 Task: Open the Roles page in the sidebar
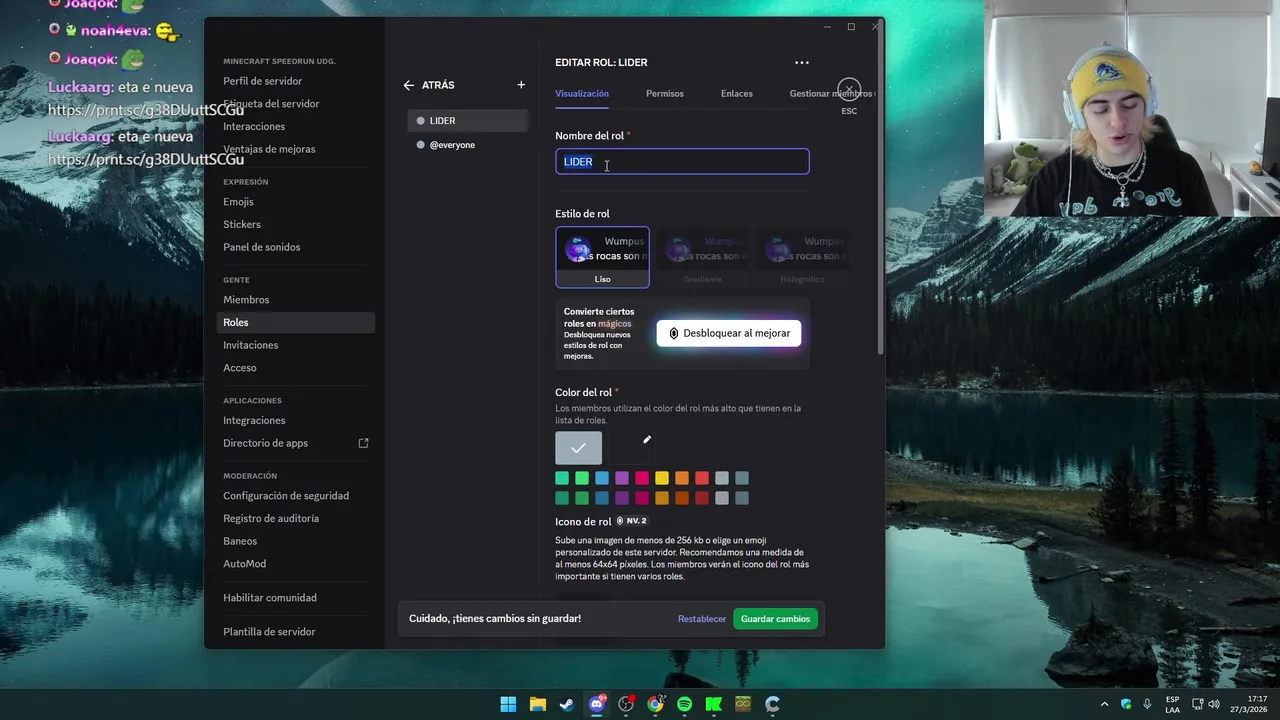[296, 322]
